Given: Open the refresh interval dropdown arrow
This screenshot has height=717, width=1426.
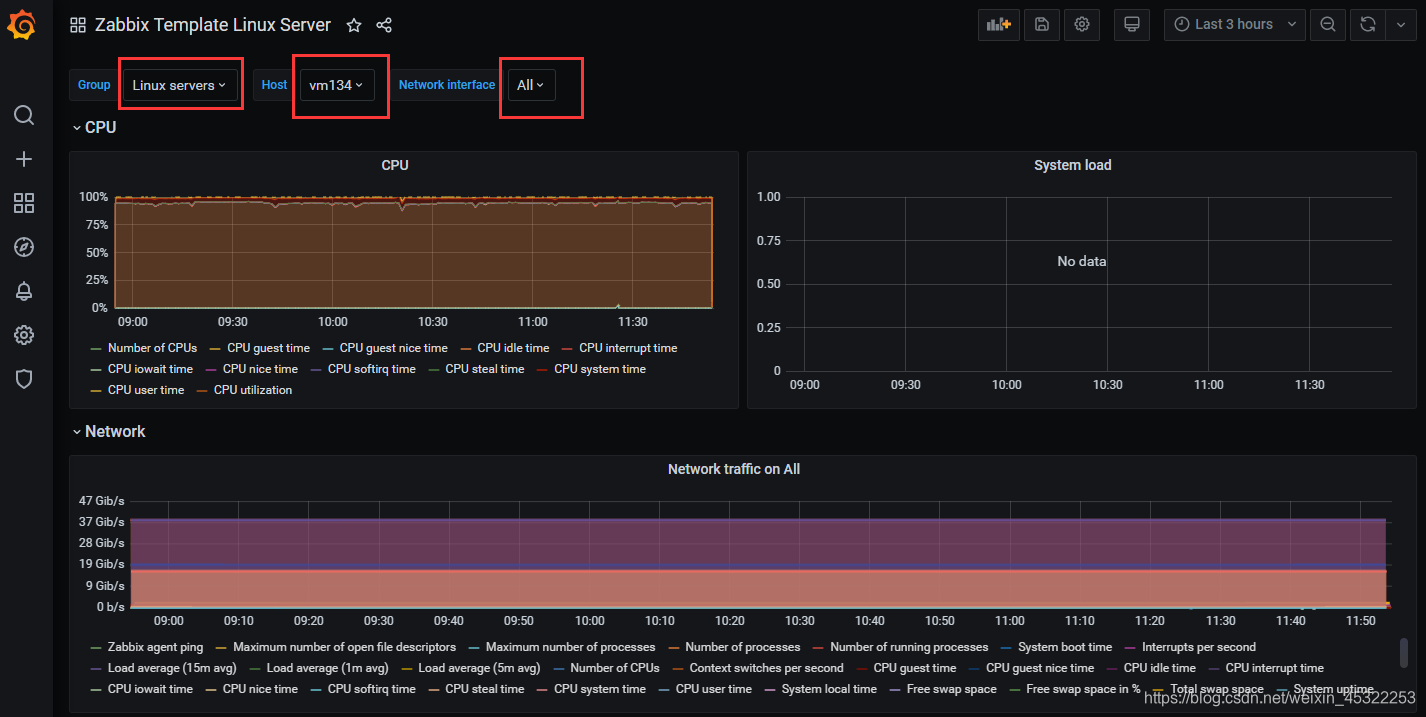Looking at the screenshot, I should [x=1399, y=25].
